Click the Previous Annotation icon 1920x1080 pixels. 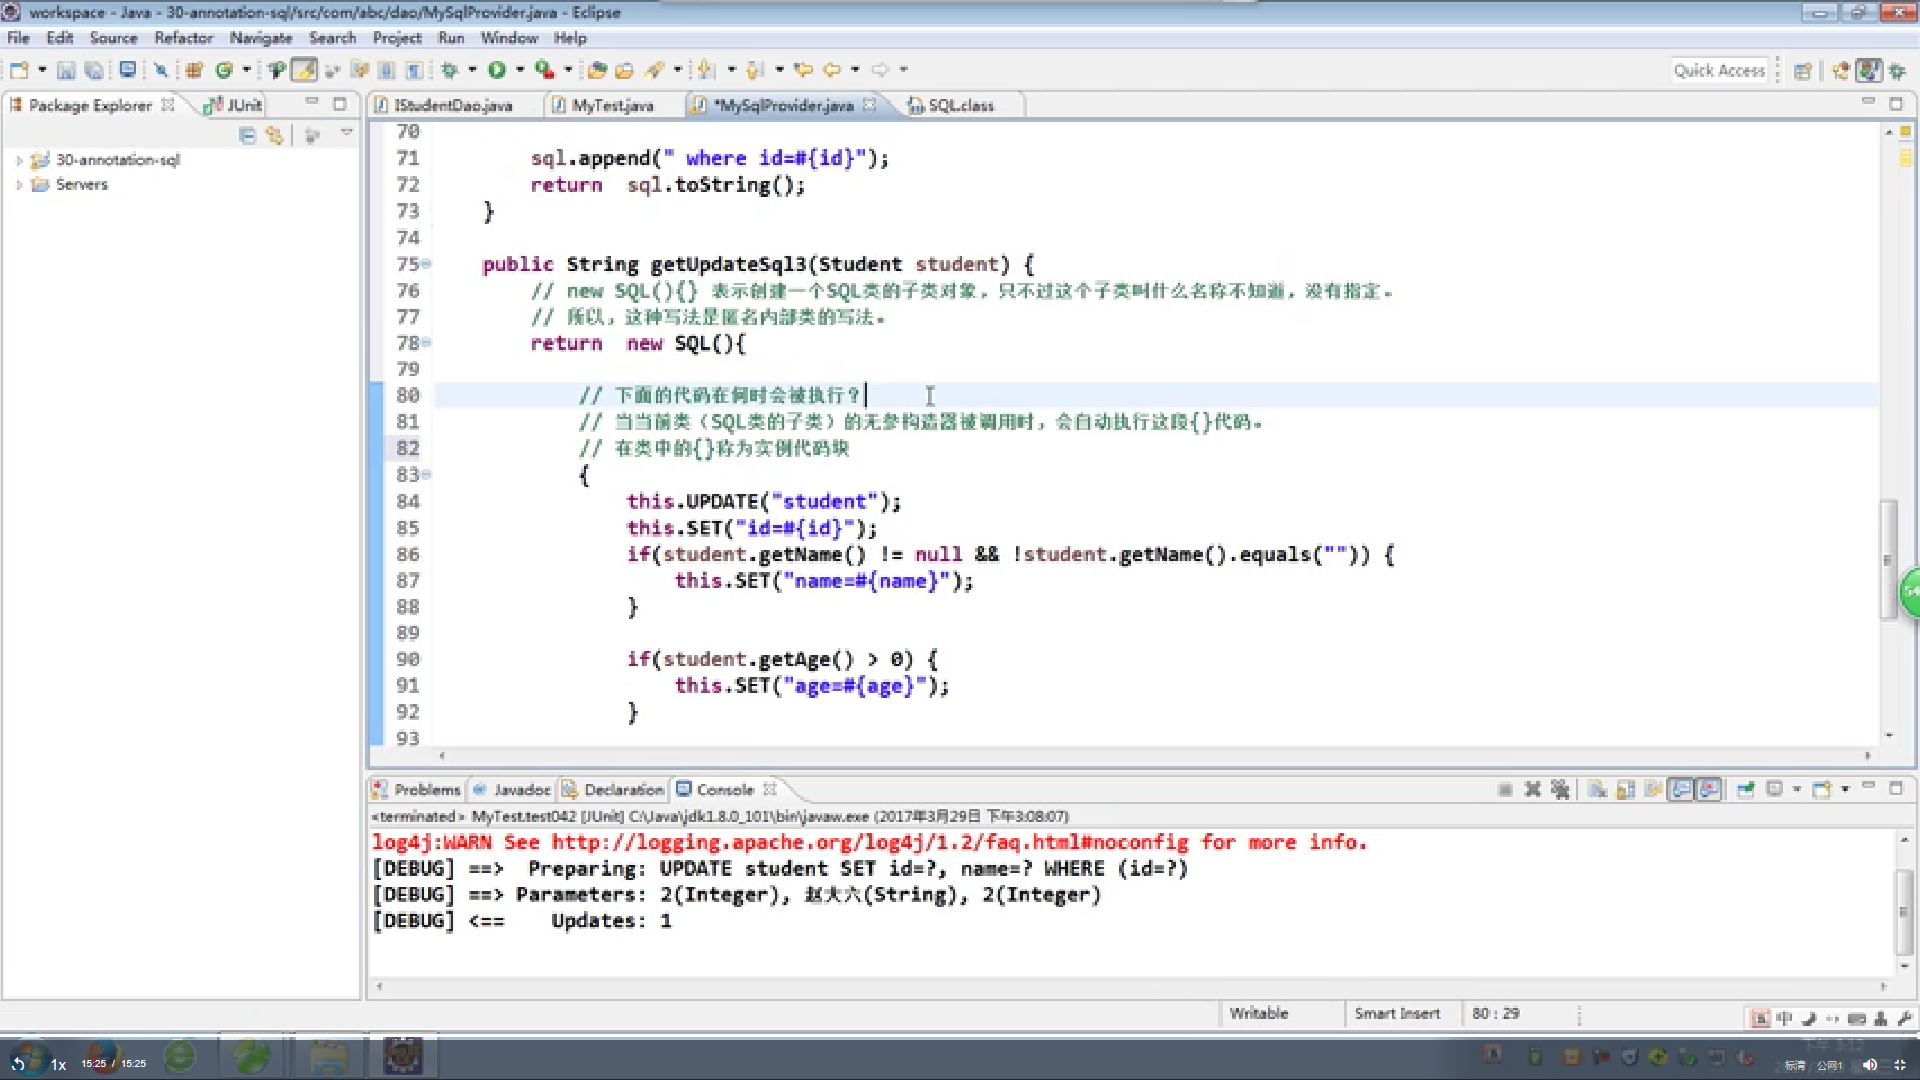(755, 70)
